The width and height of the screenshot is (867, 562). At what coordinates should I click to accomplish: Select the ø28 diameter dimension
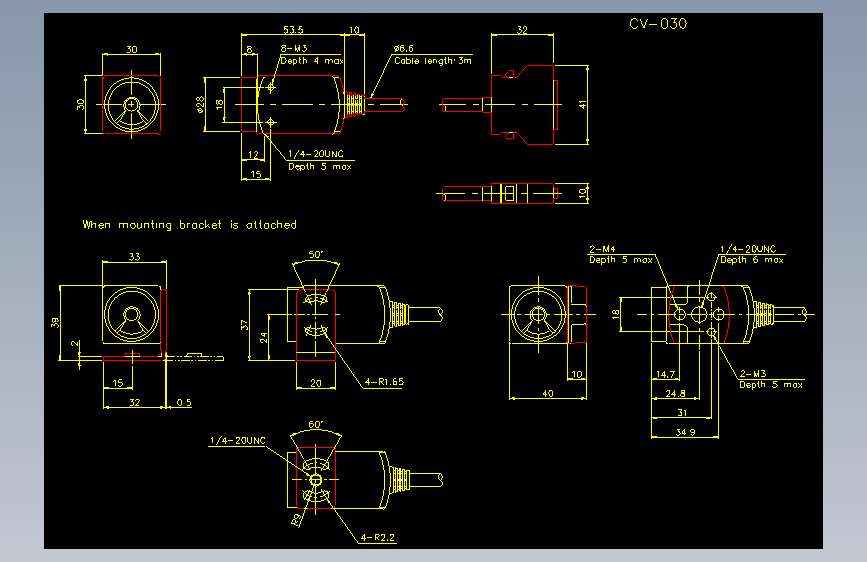point(200,105)
